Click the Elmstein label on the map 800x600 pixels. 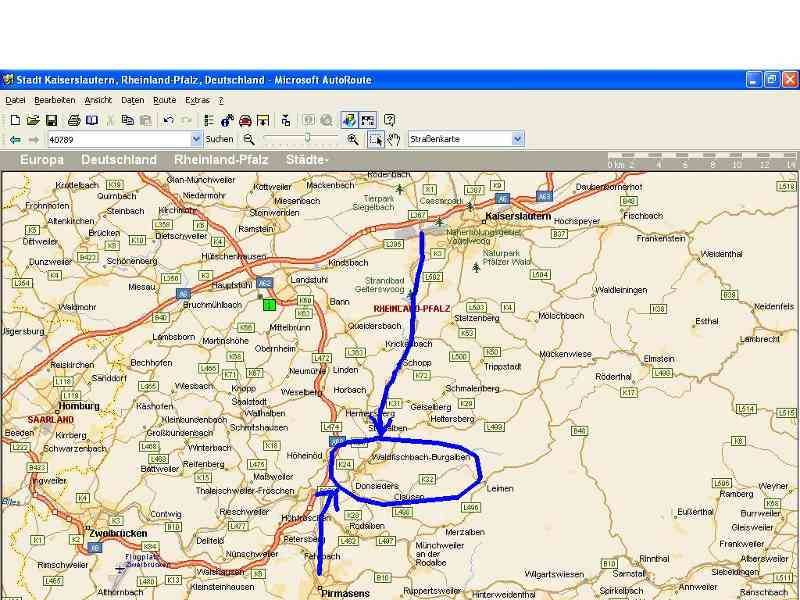659,359
